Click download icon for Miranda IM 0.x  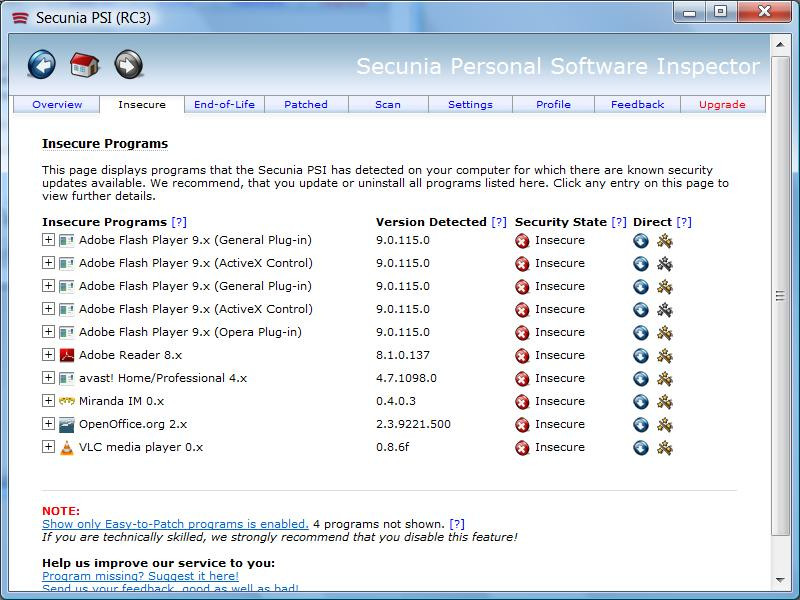point(641,402)
